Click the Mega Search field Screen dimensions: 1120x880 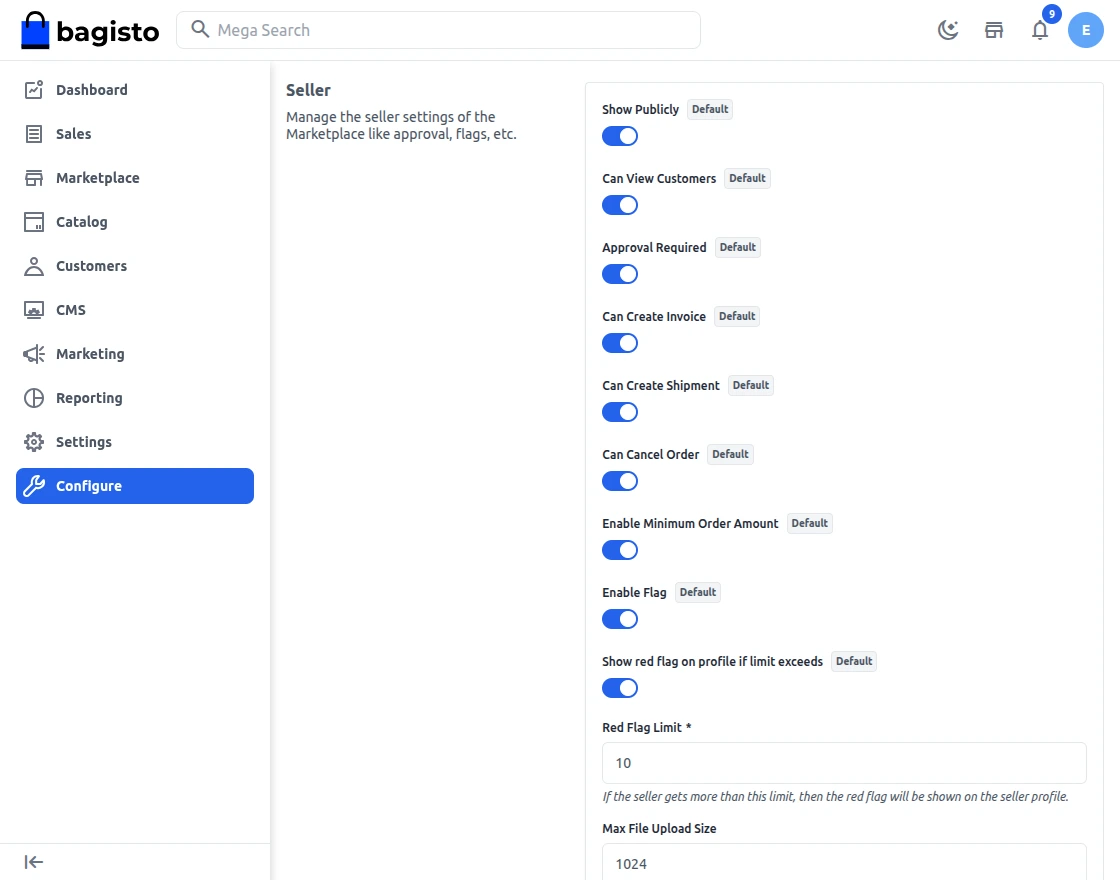coord(450,30)
